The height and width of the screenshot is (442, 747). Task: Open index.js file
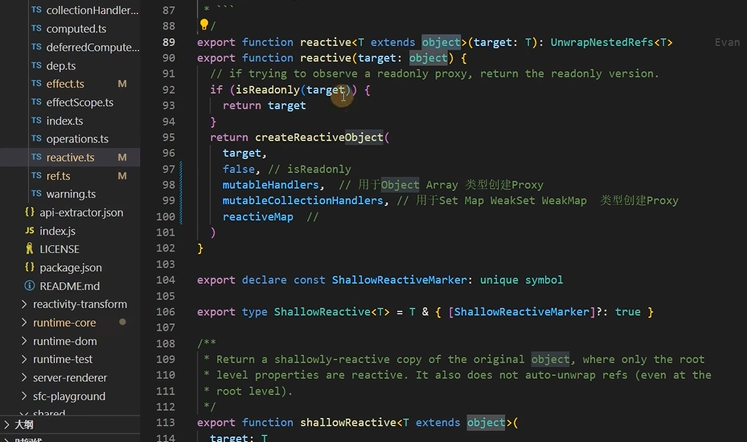coord(57,231)
